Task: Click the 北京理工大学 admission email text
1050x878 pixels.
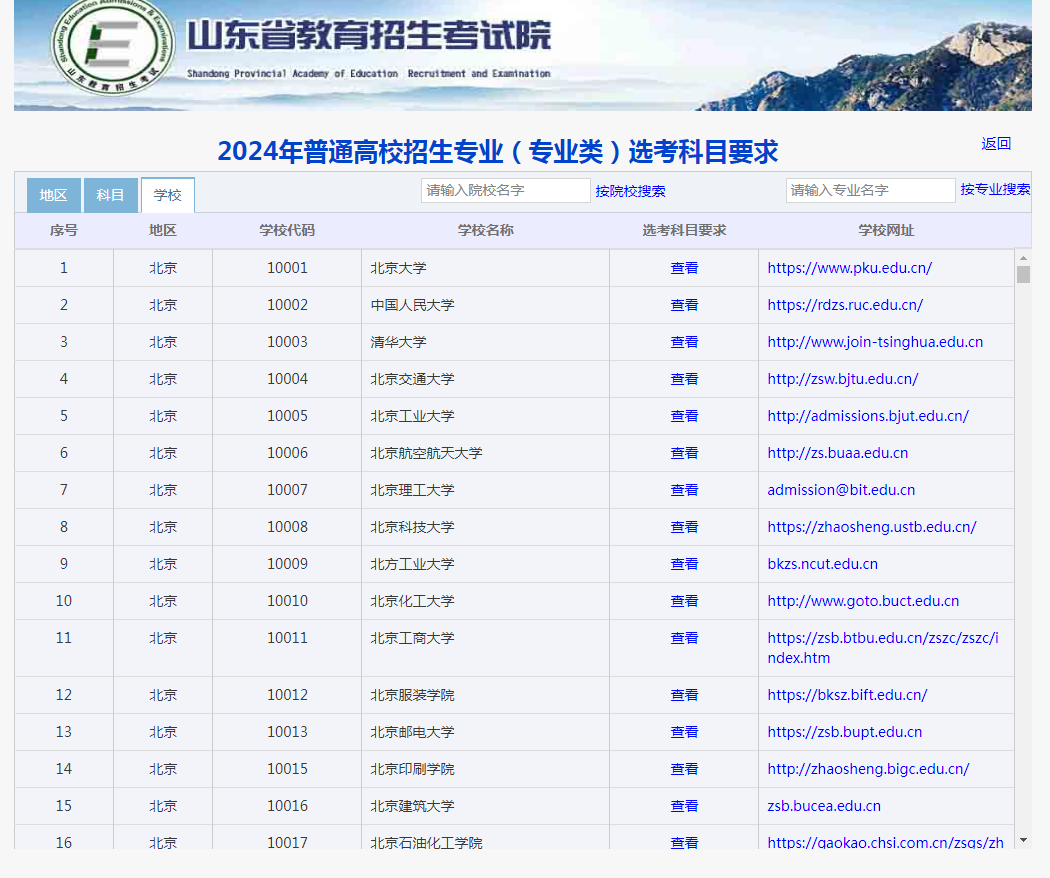Action: (842, 489)
